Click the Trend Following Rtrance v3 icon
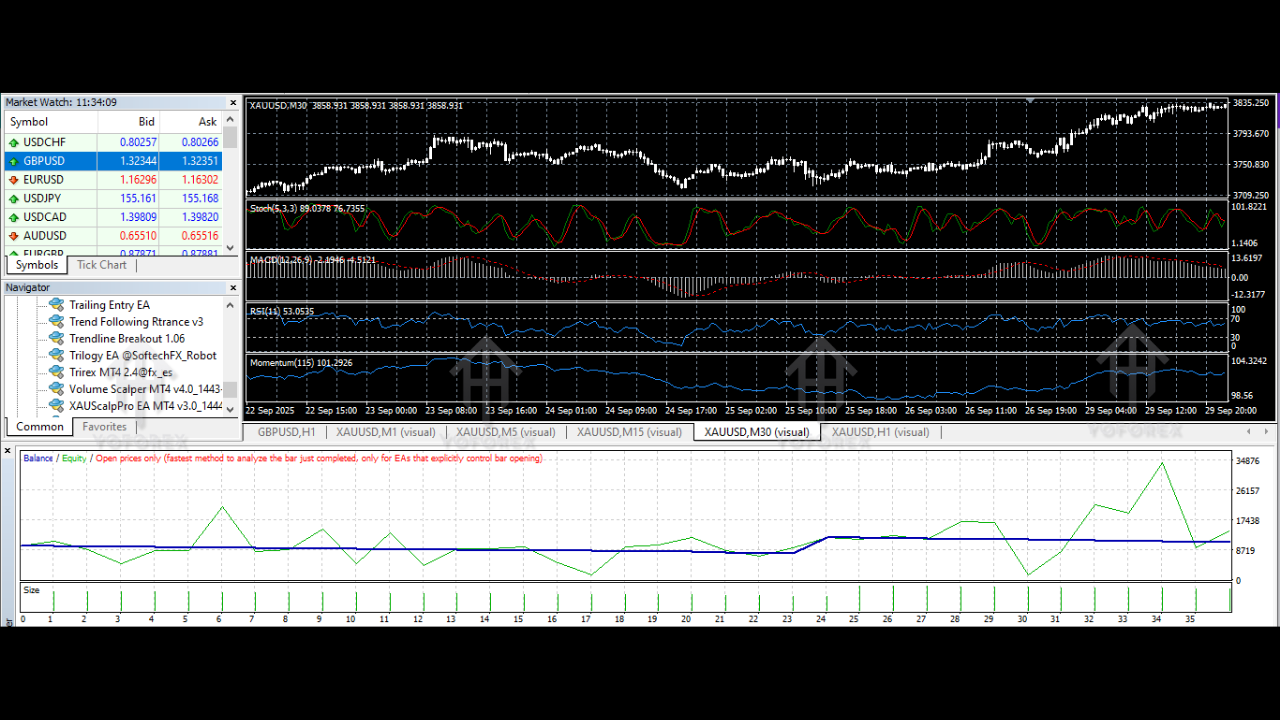The image size is (1280, 720). tap(56, 321)
